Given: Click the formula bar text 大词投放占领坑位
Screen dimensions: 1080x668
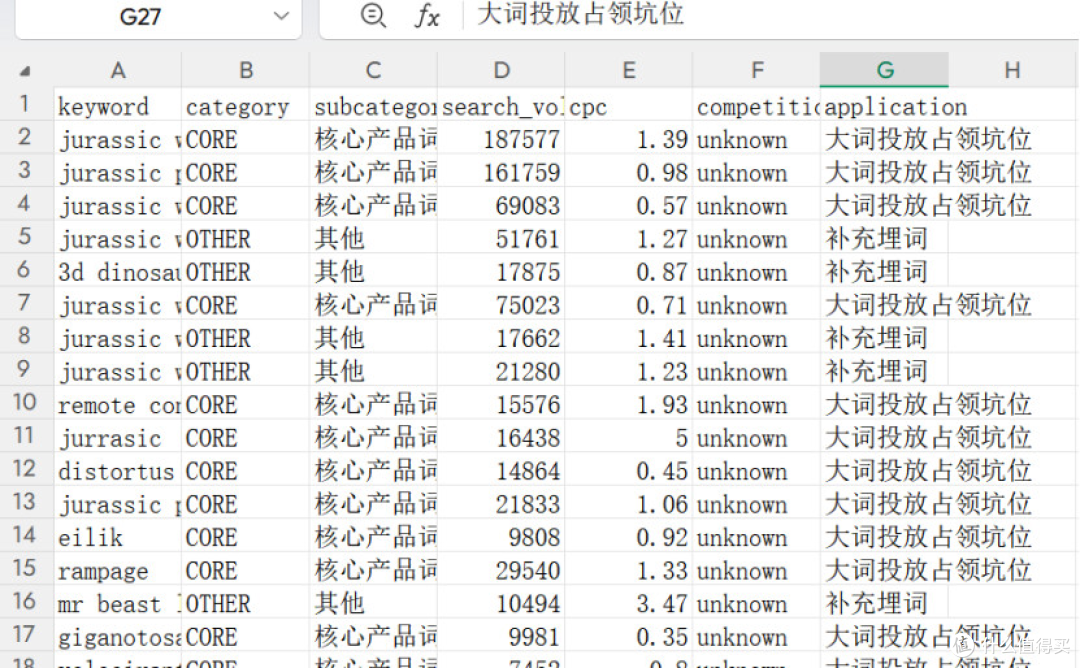Looking at the screenshot, I should point(580,14).
